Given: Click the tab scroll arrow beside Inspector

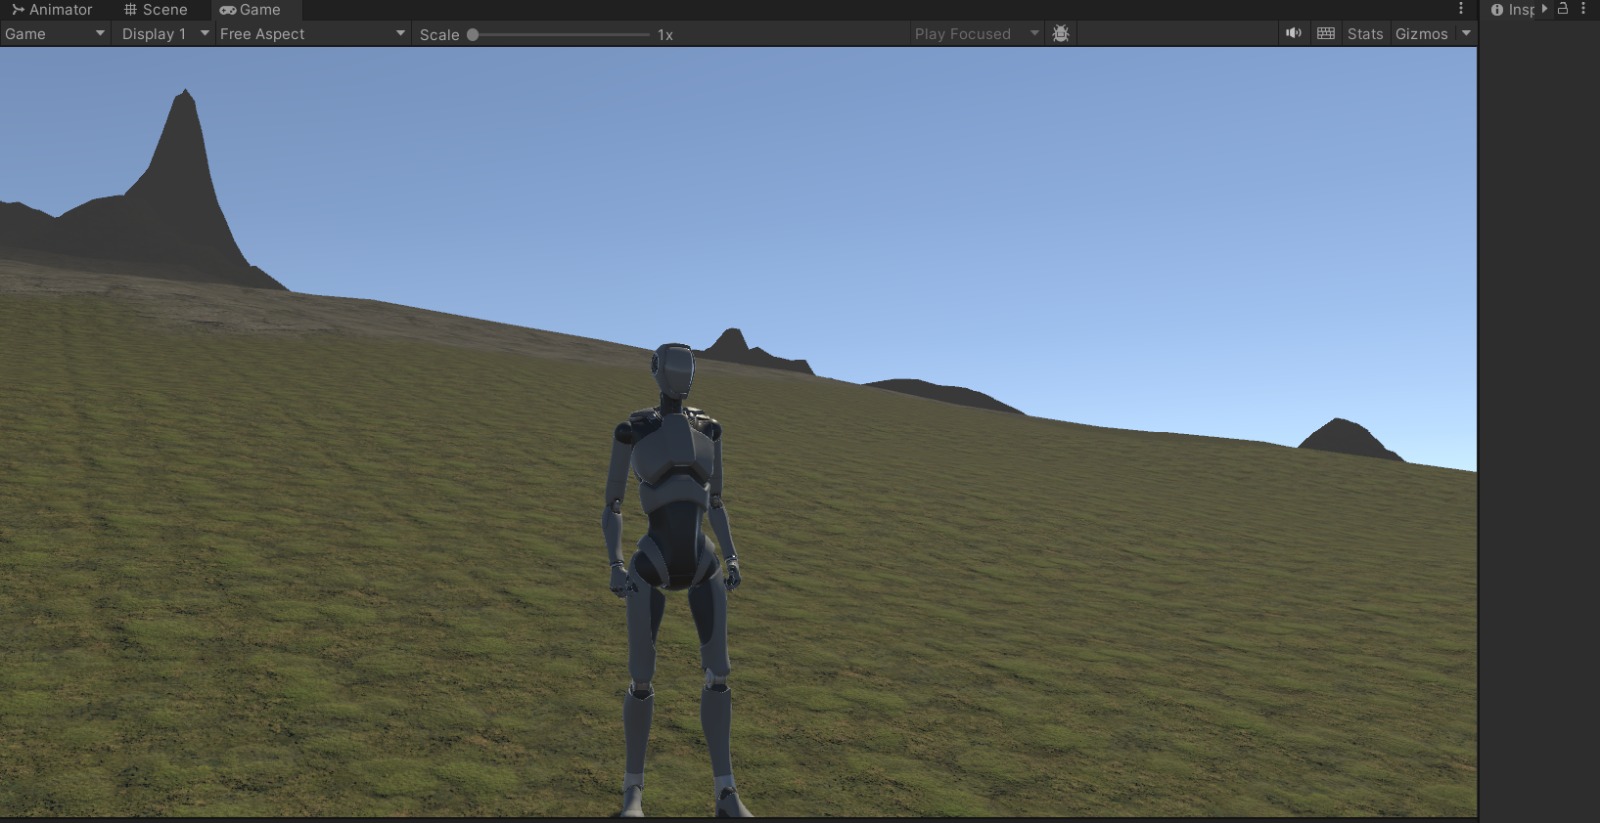Looking at the screenshot, I should pyautogui.click(x=1545, y=9).
